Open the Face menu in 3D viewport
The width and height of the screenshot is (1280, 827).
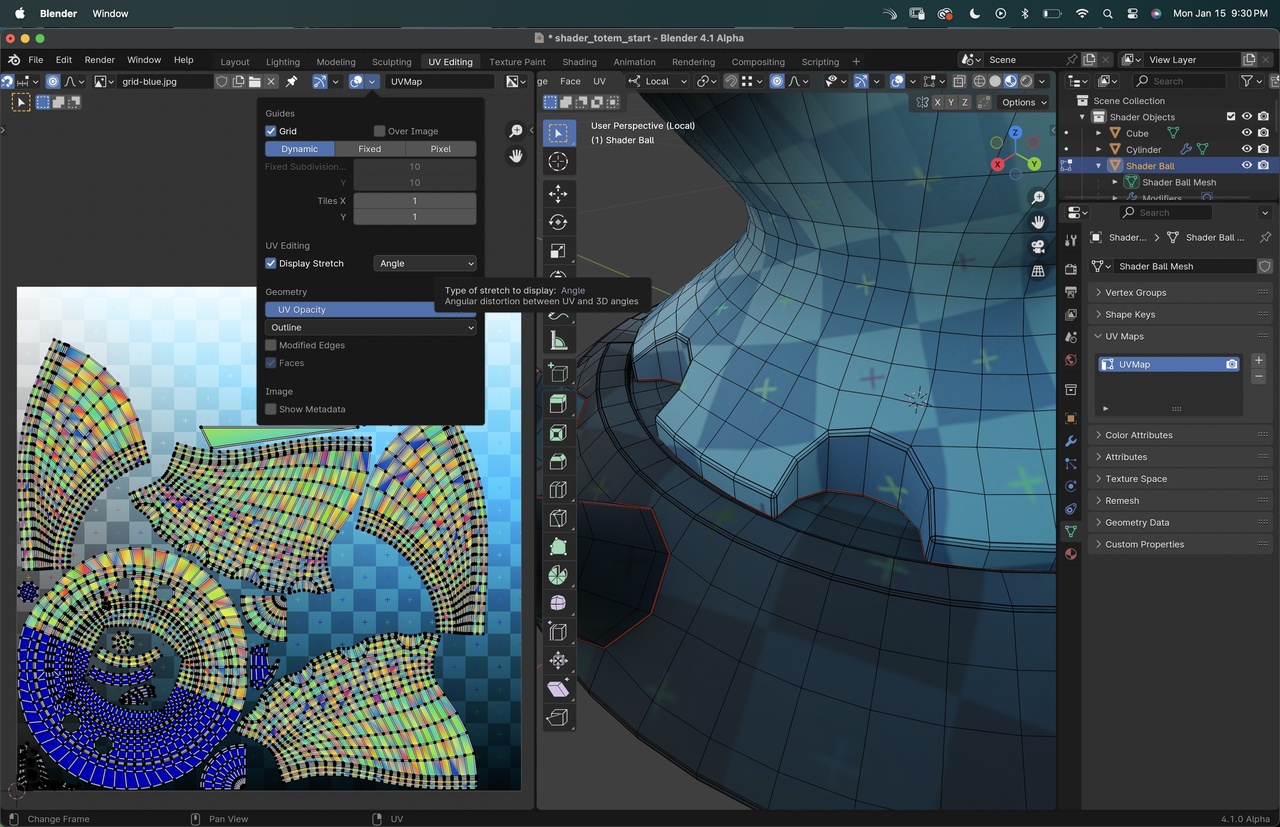(x=570, y=81)
